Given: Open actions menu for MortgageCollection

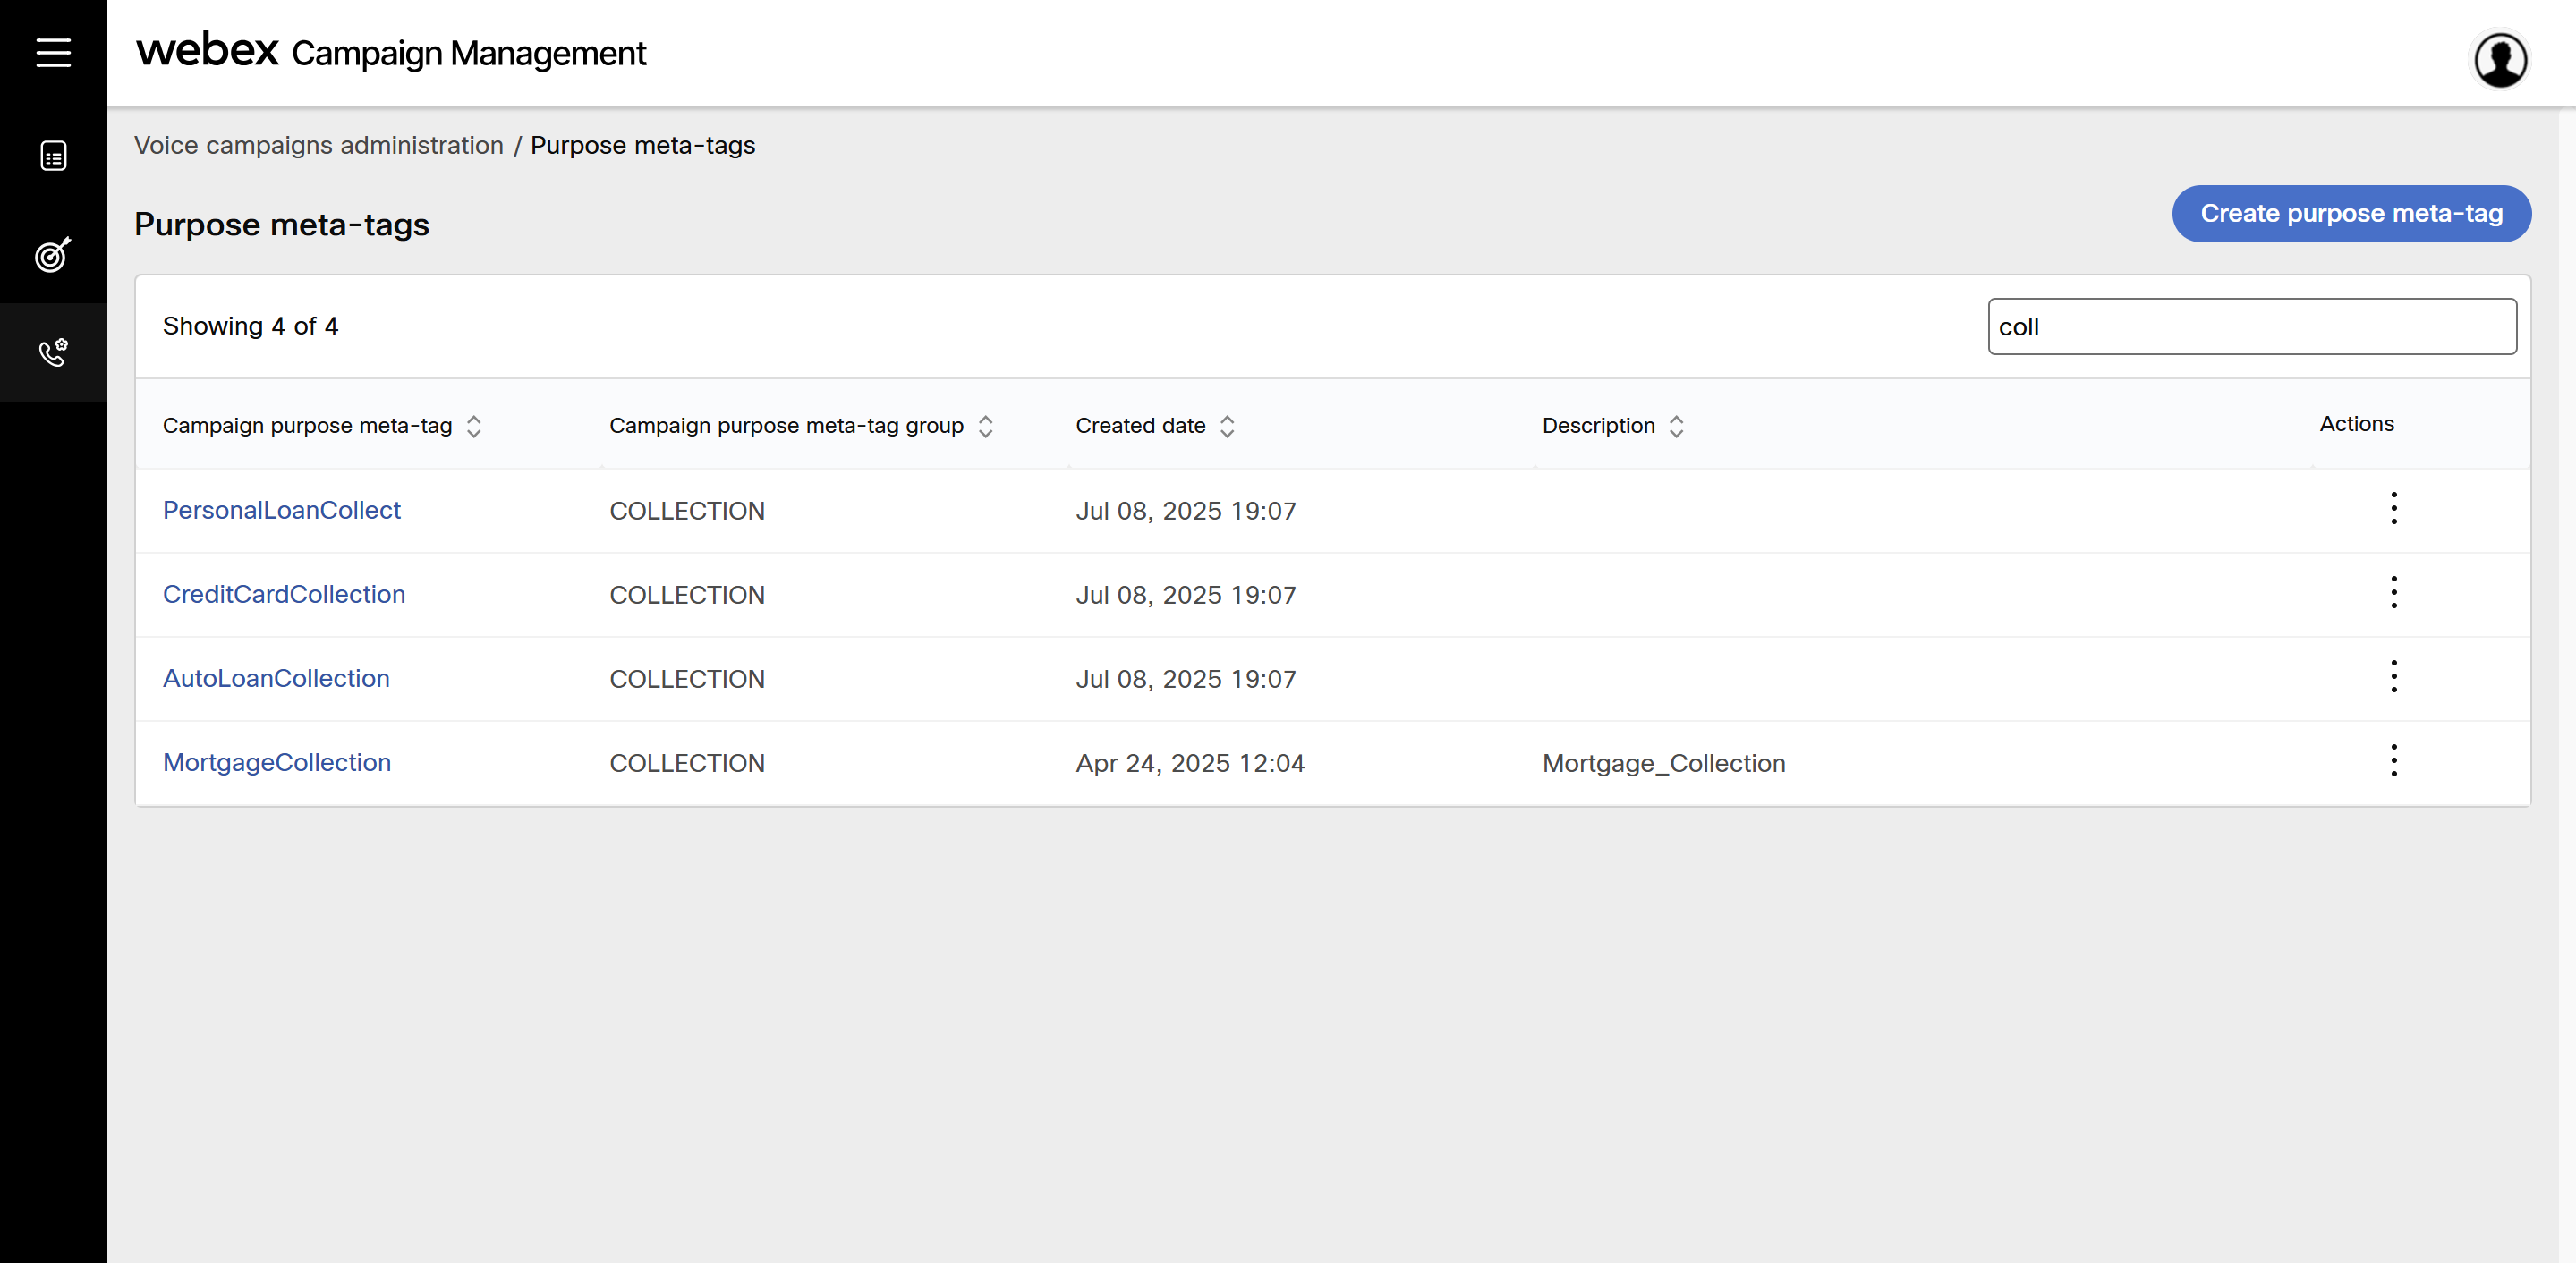Looking at the screenshot, I should point(2393,761).
